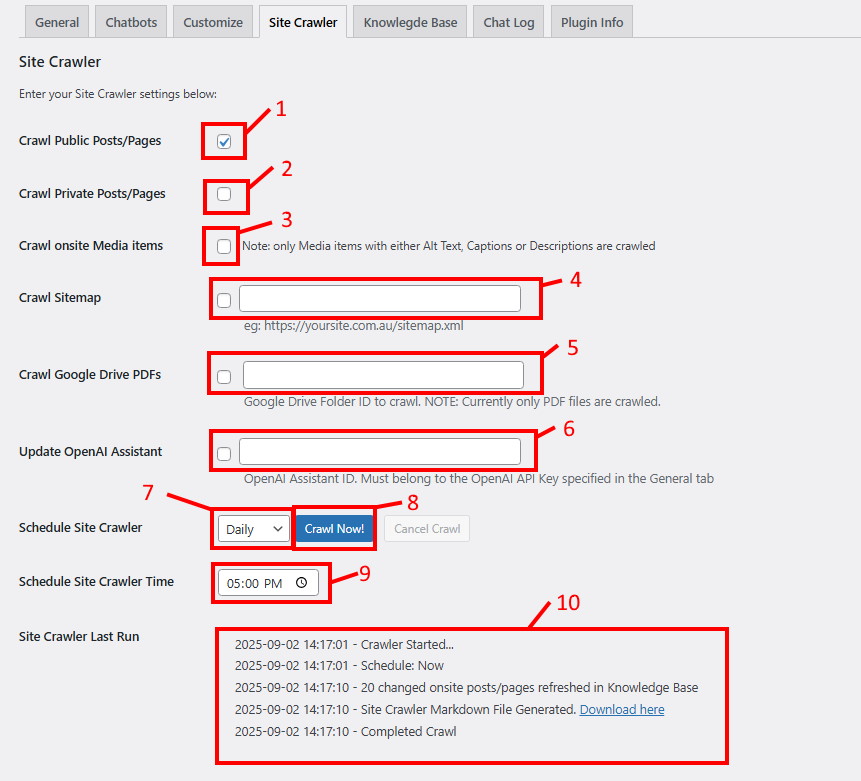View the Plugin Info tab

591,22
